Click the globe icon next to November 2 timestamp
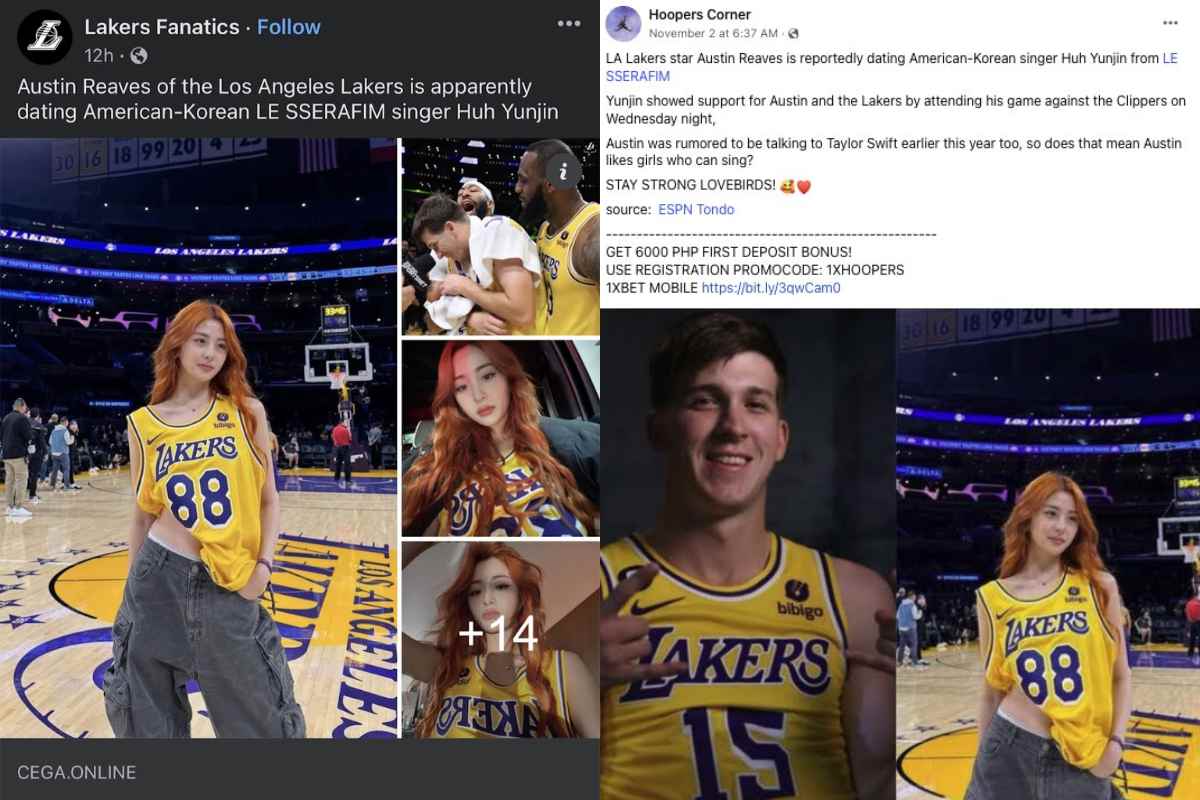 (792, 34)
